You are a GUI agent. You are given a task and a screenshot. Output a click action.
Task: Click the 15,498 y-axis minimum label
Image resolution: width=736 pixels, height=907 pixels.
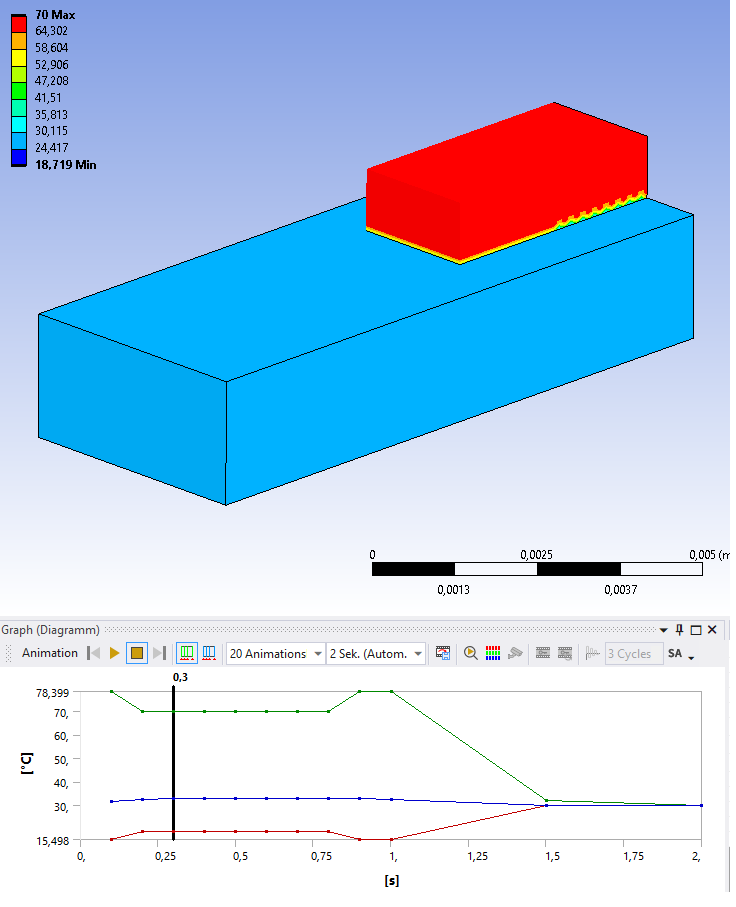(x=53, y=841)
